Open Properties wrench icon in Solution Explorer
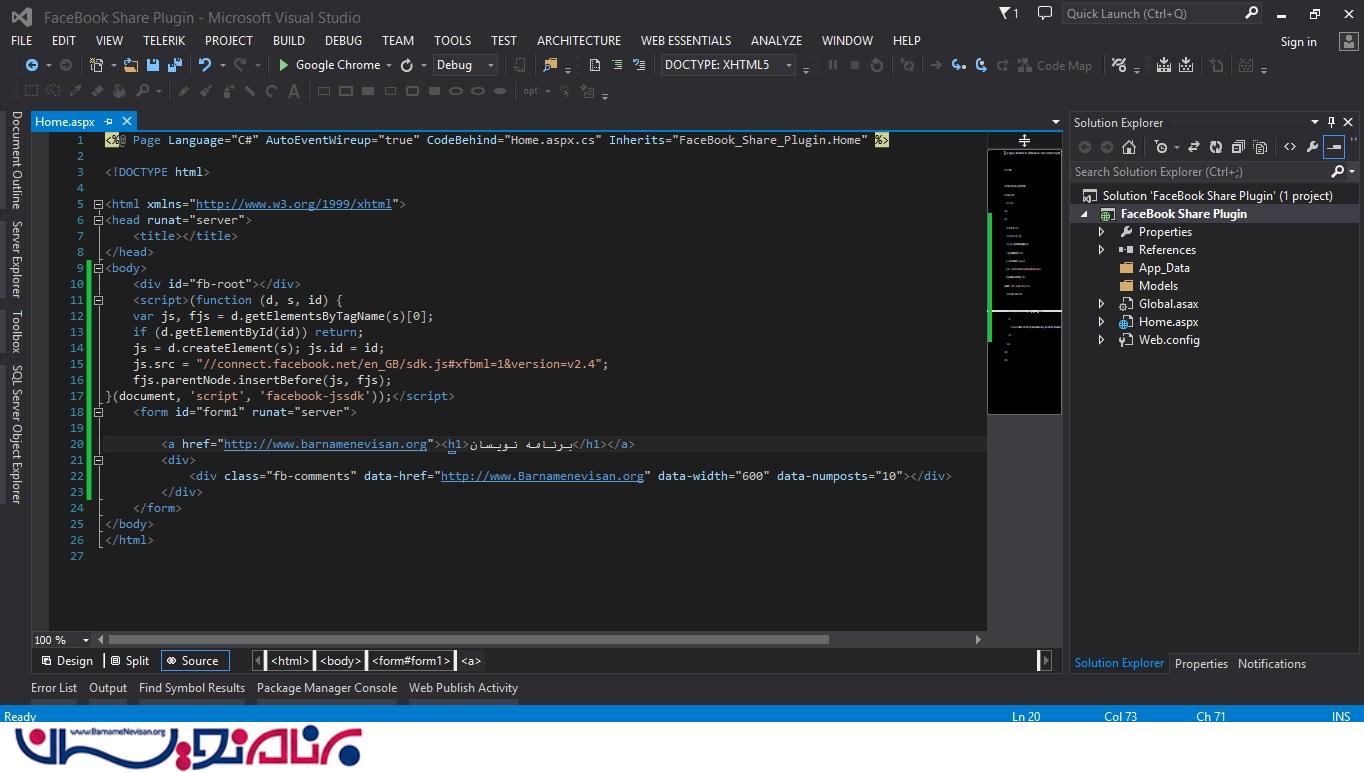Image resolution: width=1364 pixels, height=772 pixels. 1312,147
